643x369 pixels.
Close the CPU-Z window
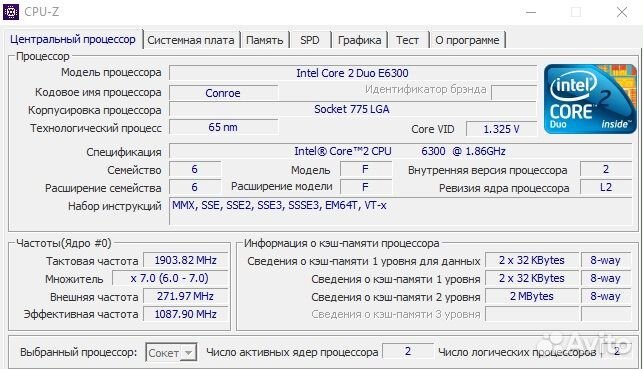click(x=622, y=12)
